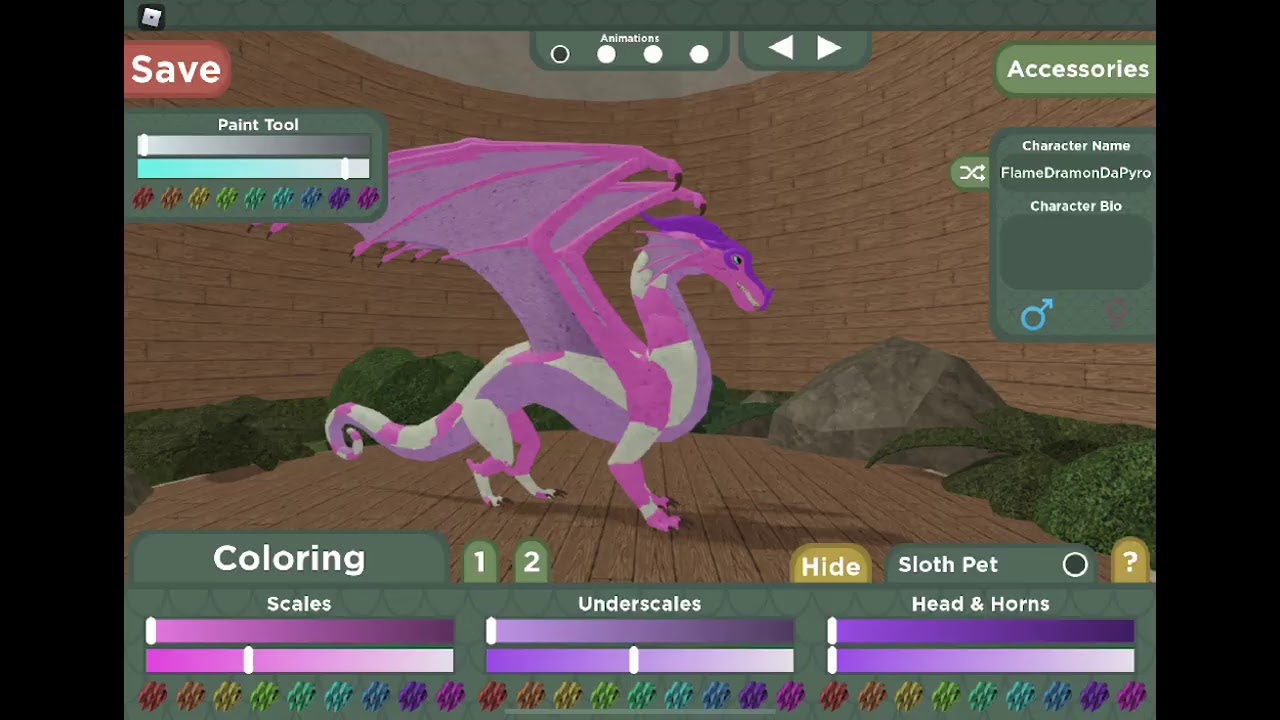Pick purple in Paint Tool swatches

coord(340,199)
